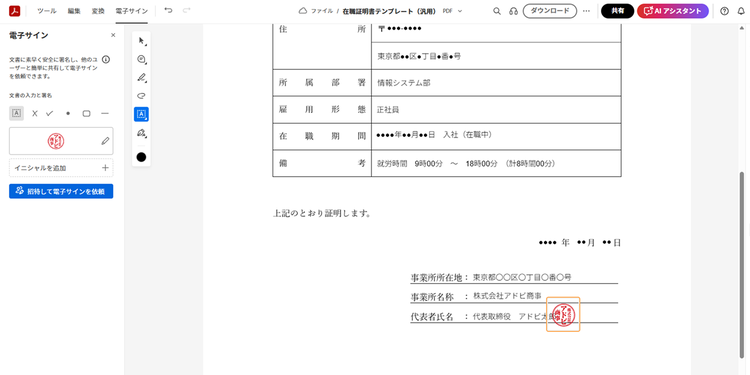Click the 文書の入力と署名 label
This screenshot has height=375, width=750.
tap(31, 96)
